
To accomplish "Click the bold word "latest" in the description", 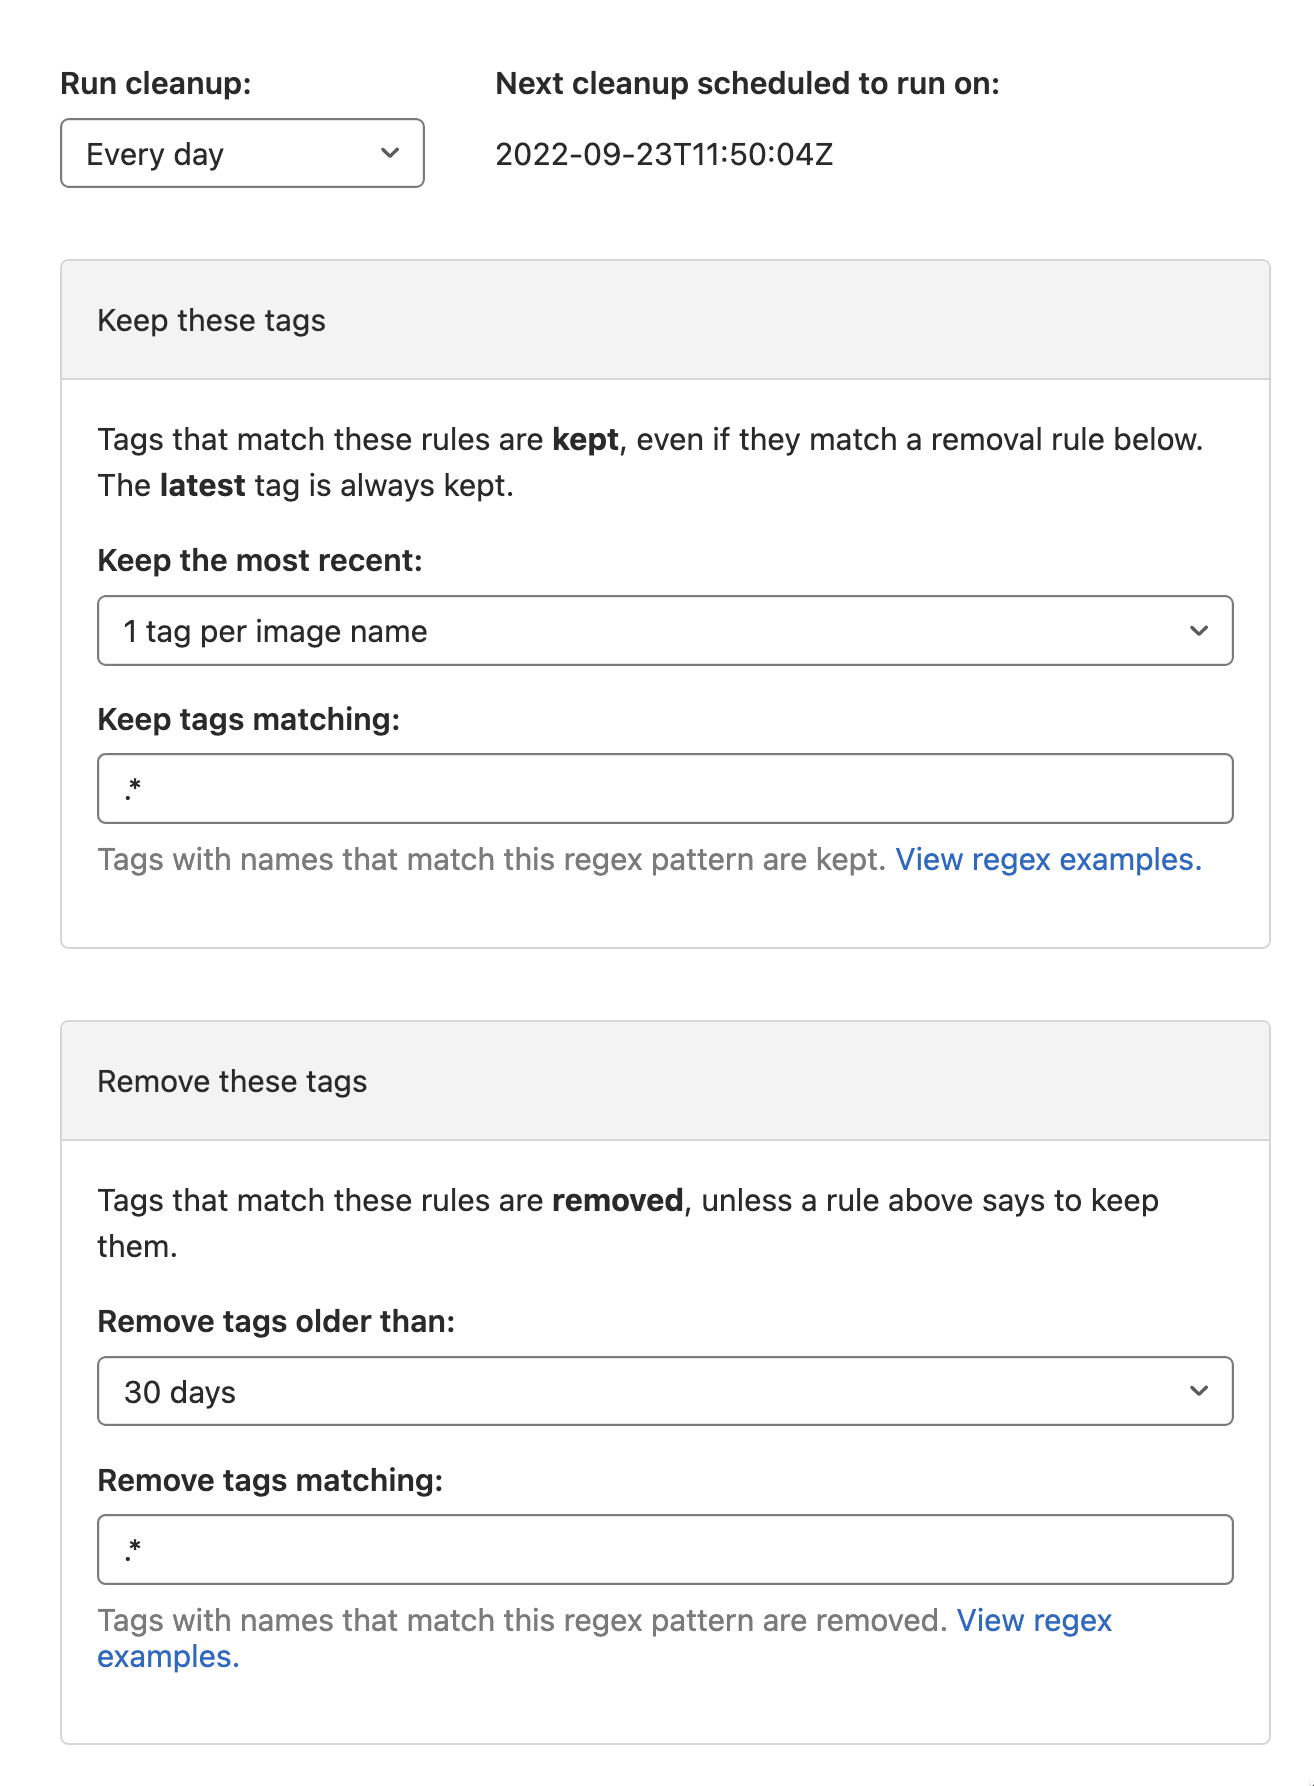I will click(x=202, y=486).
